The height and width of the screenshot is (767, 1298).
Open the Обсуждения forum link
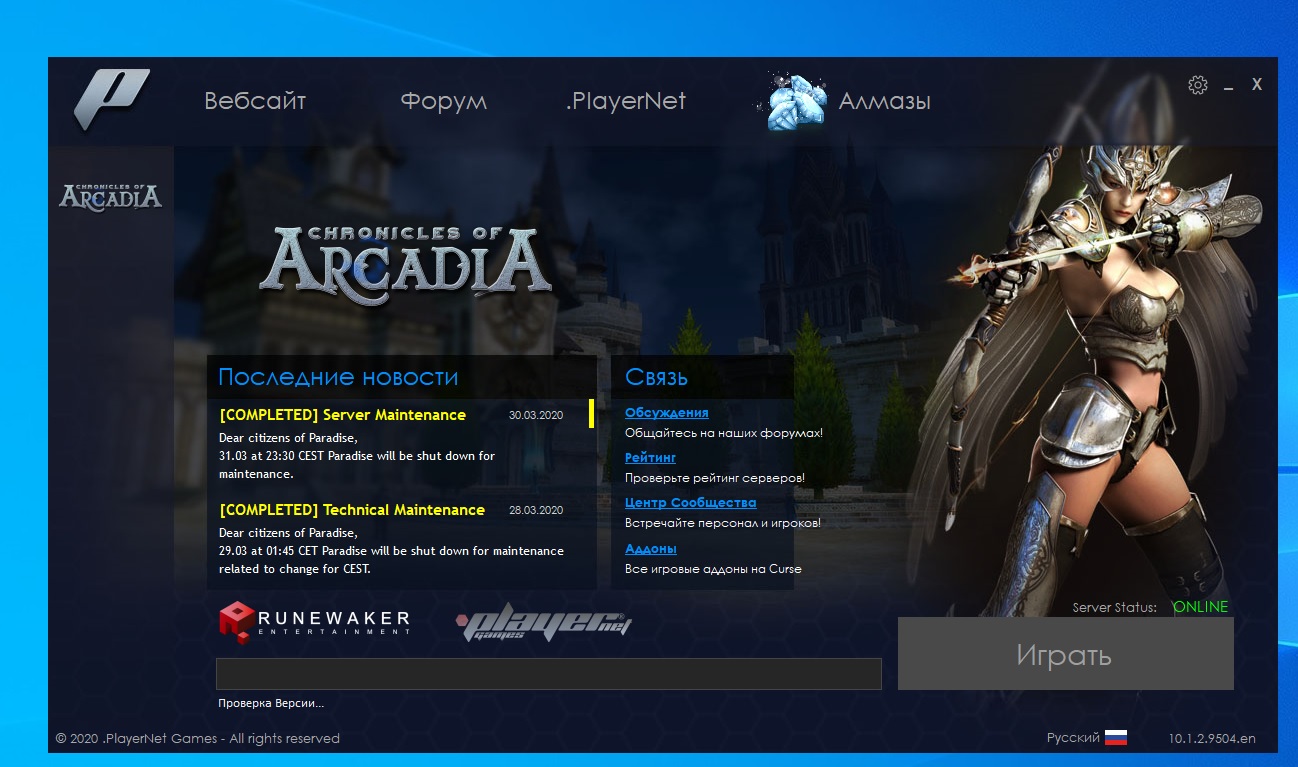click(x=666, y=413)
